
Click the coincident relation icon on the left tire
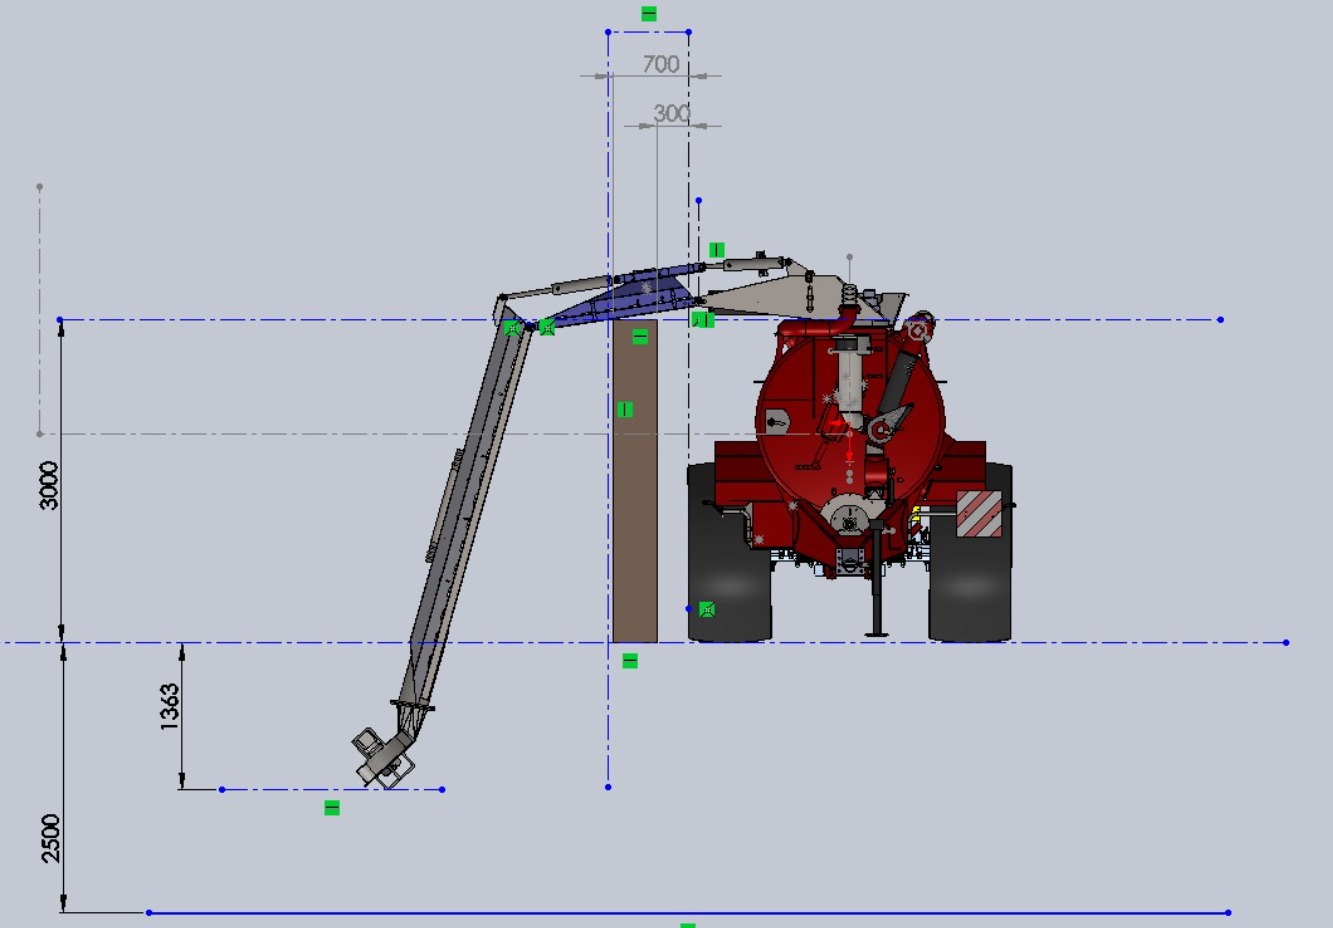point(707,609)
